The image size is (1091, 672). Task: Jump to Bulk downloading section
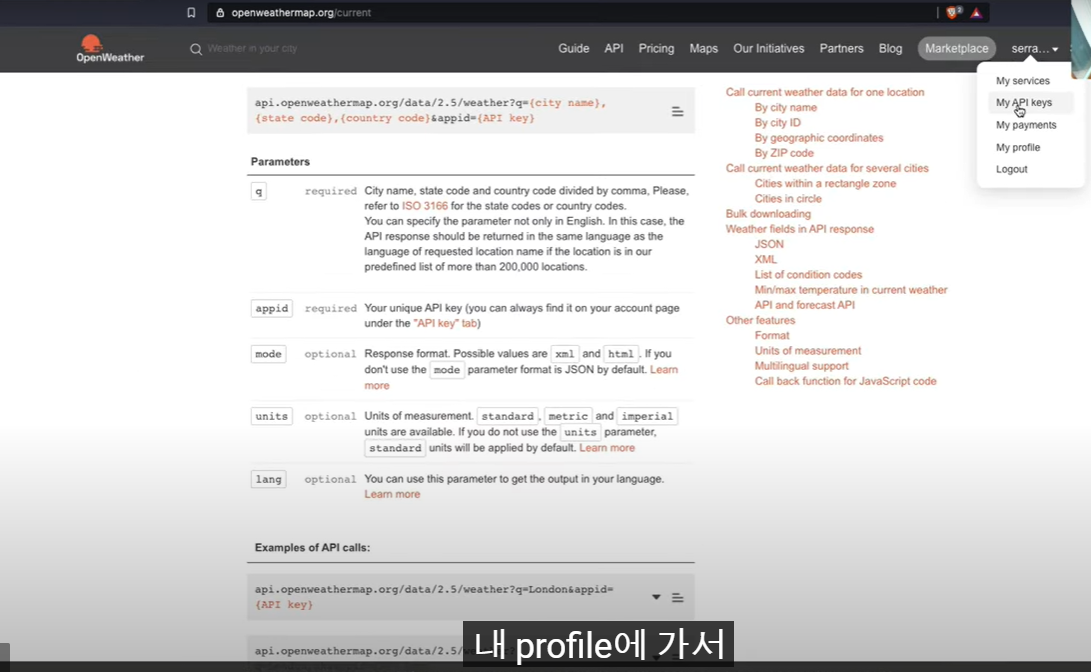(767, 214)
